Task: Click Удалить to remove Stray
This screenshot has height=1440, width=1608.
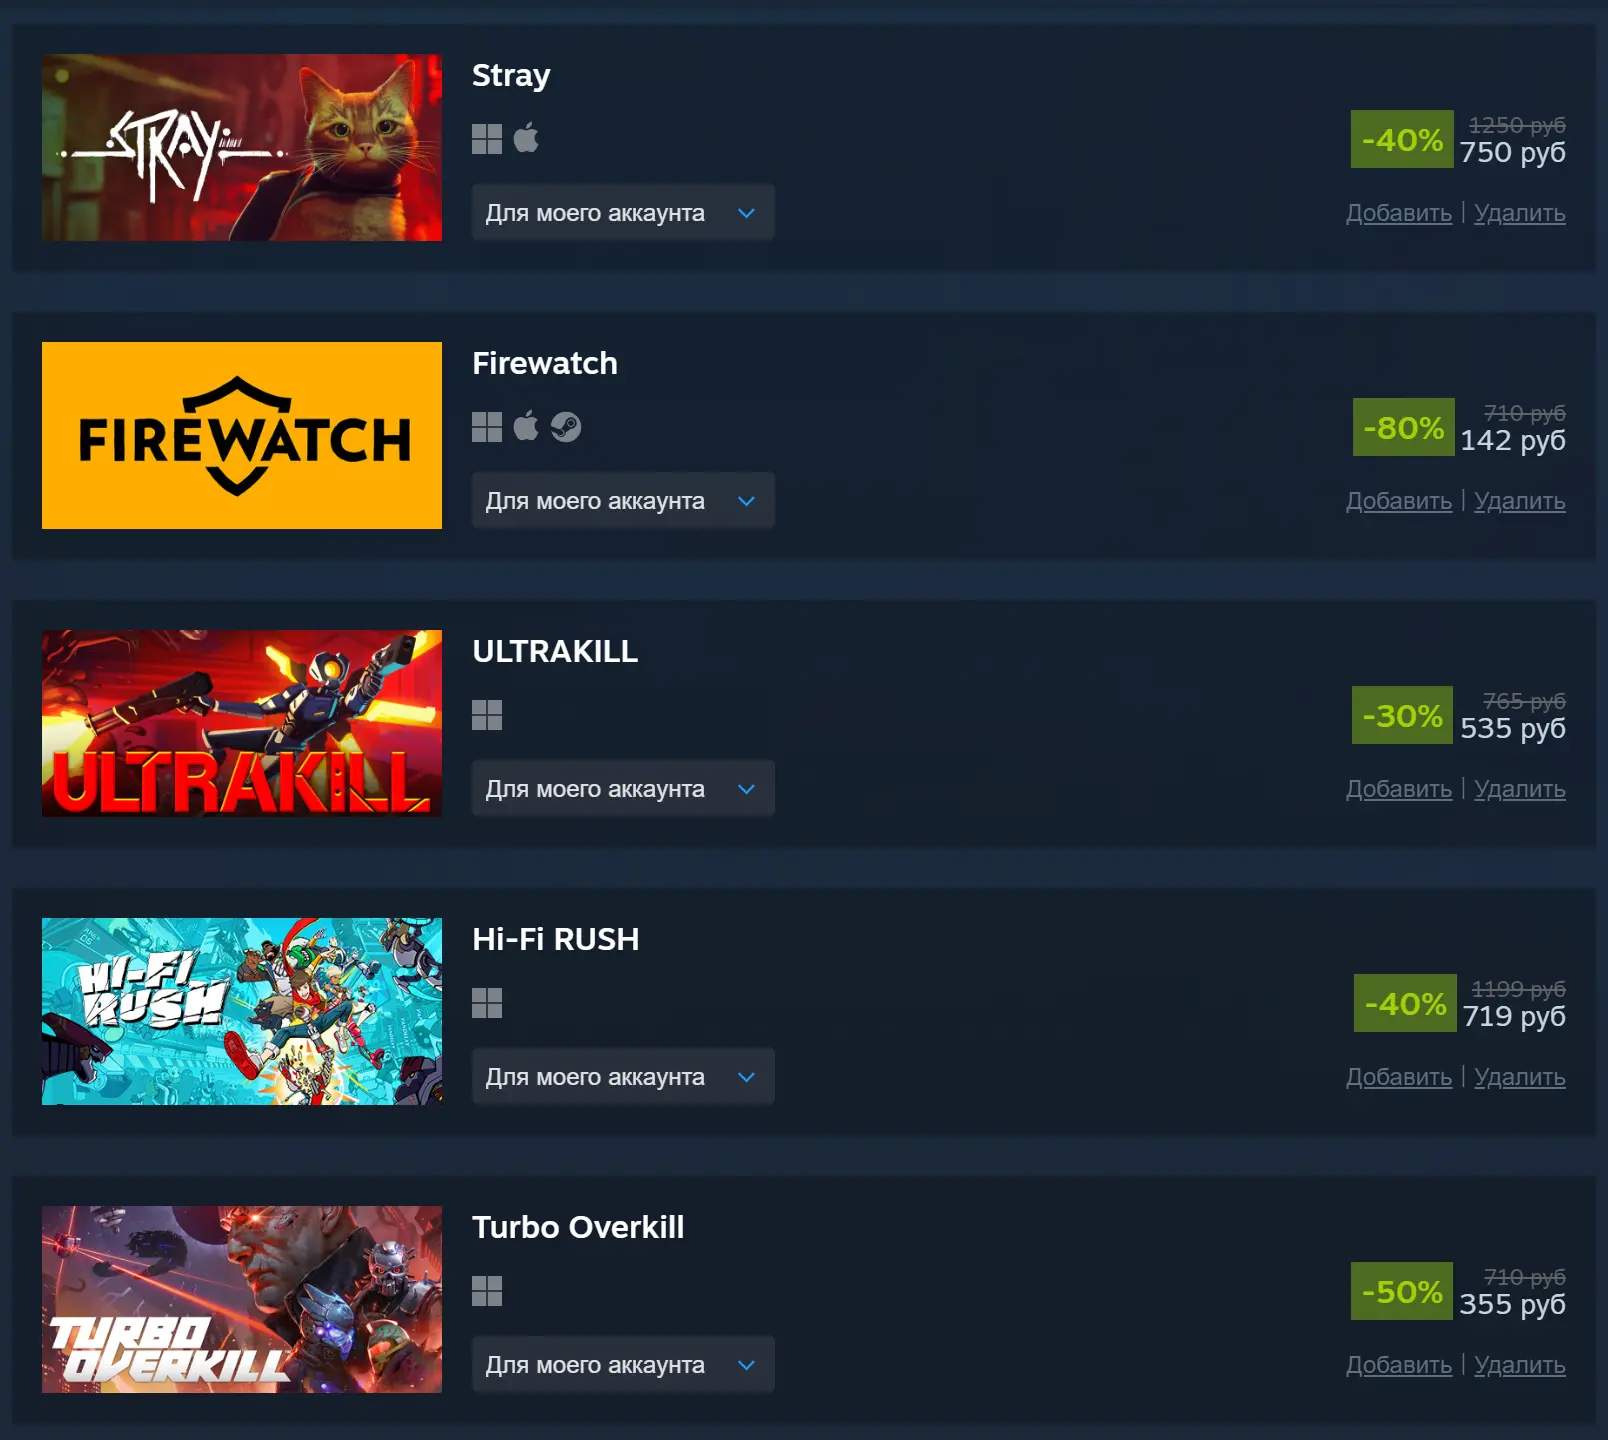Action: (1520, 213)
